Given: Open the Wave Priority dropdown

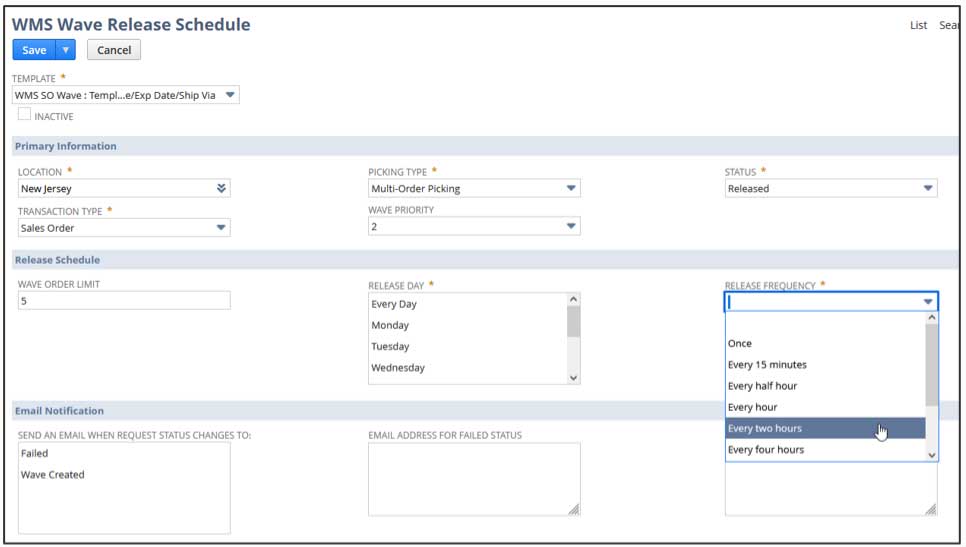Looking at the screenshot, I should coord(571,227).
